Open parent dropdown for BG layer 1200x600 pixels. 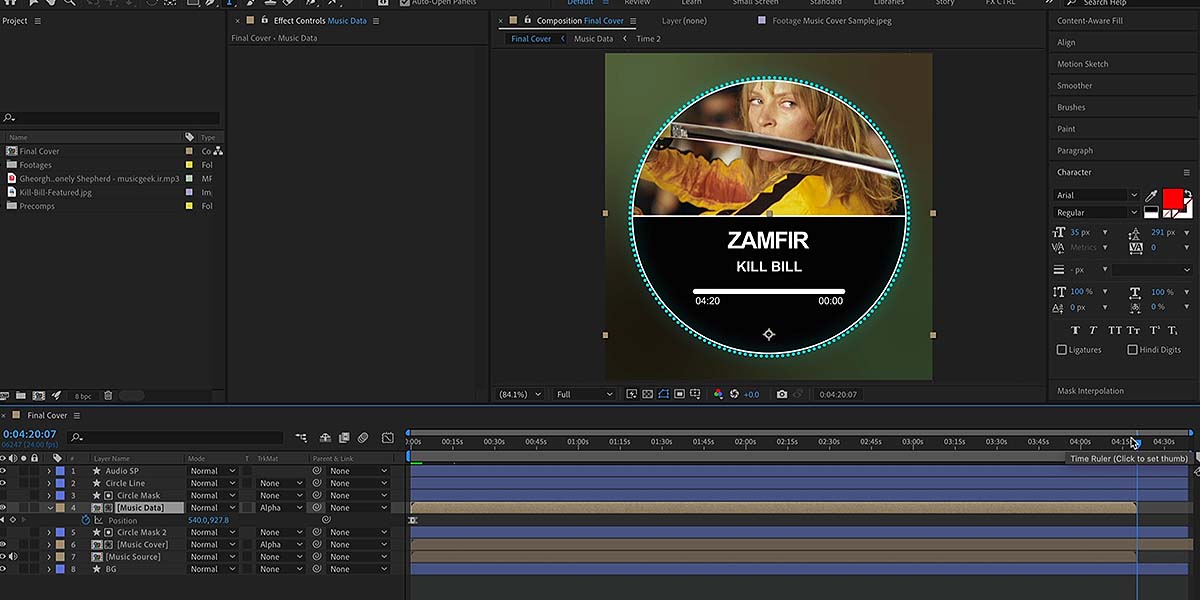point(358,569)
